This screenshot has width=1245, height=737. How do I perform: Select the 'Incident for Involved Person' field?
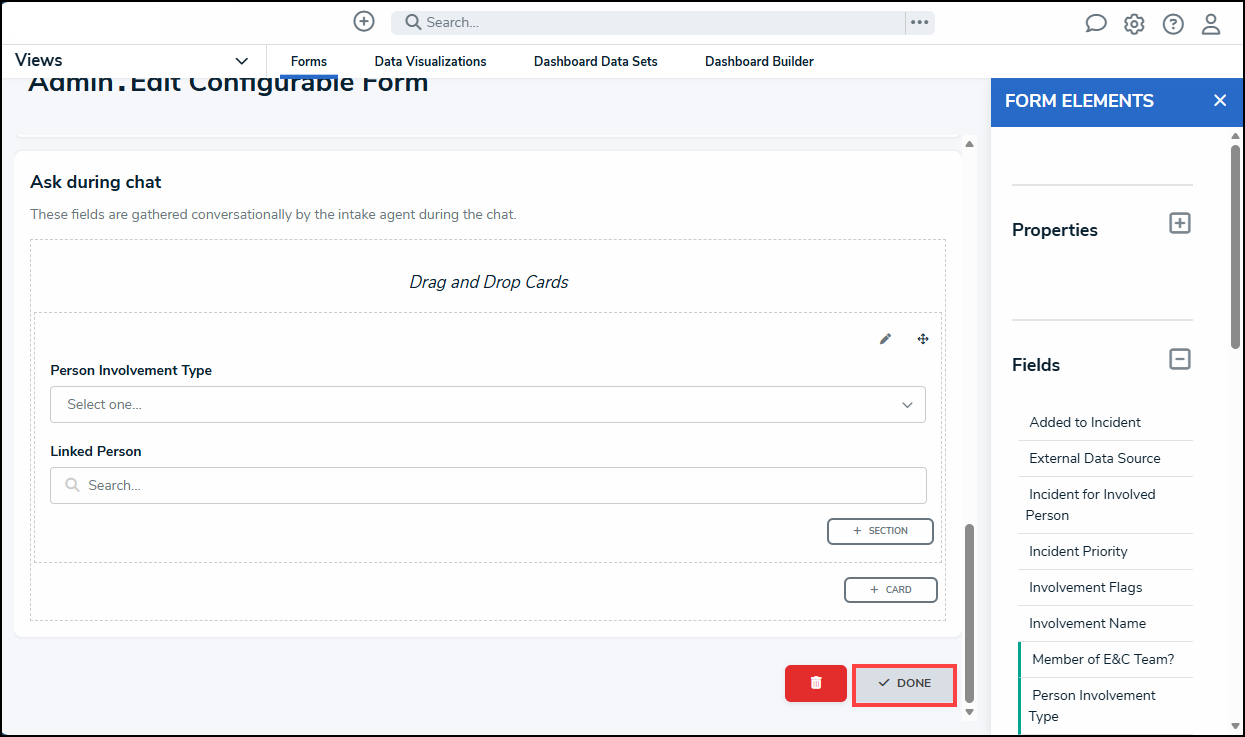(x=1105, y=505)
